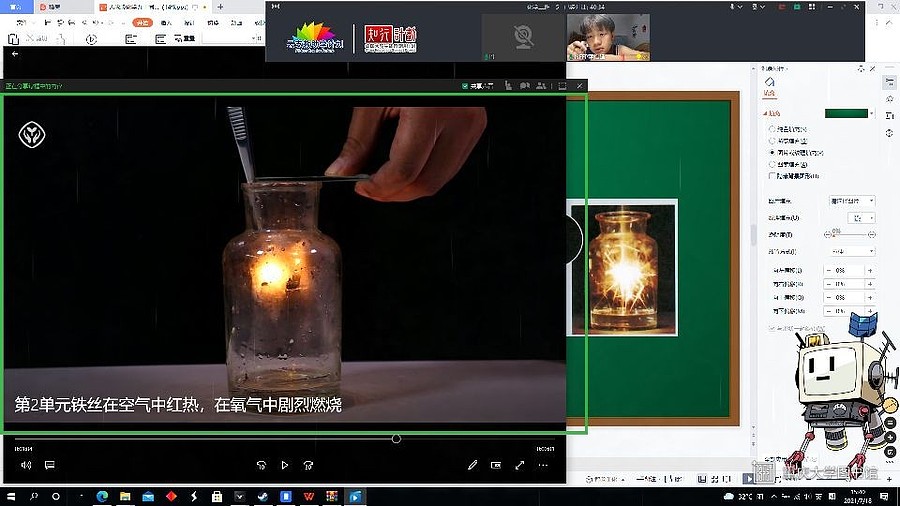Viewport: 900px width, 506px height.
Task: Select the boy's webcam thumbnail
Action: point(608,37)
